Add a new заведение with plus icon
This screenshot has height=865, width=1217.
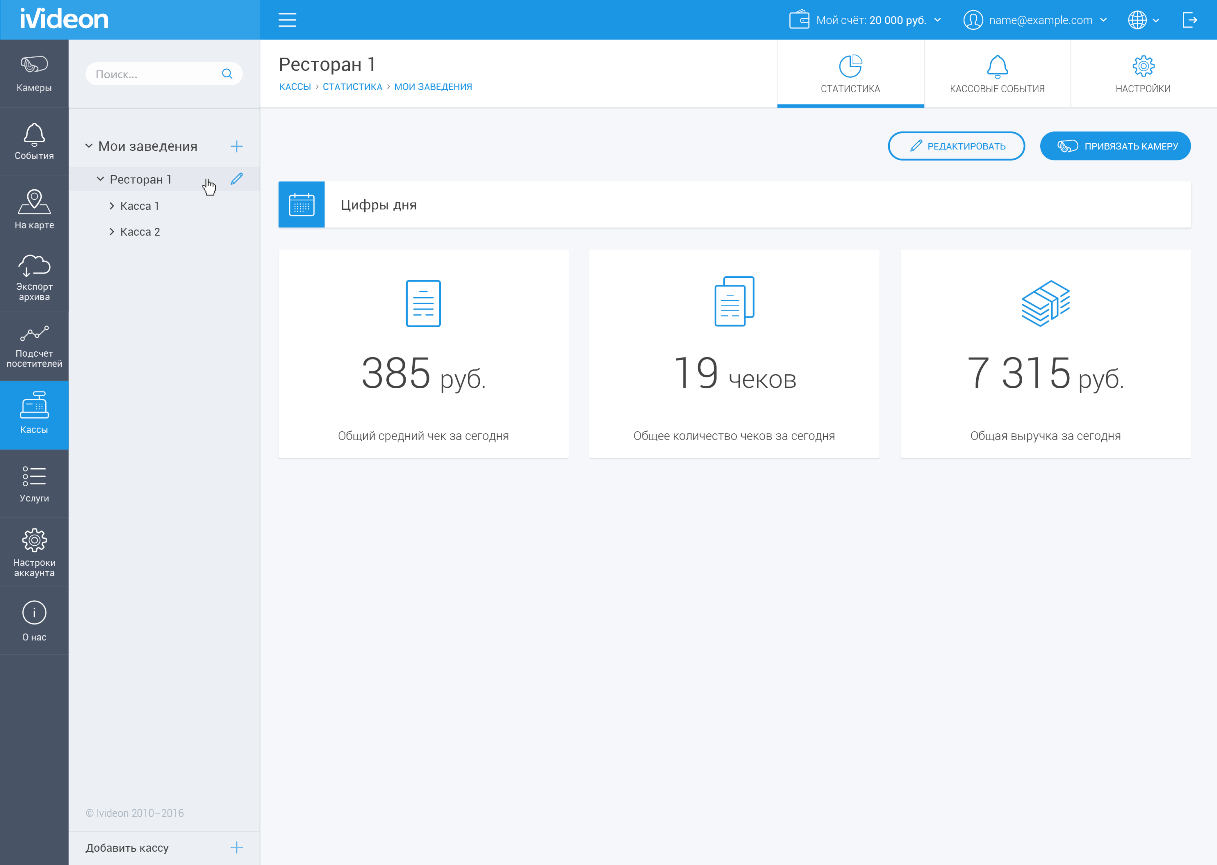[237, 146]
